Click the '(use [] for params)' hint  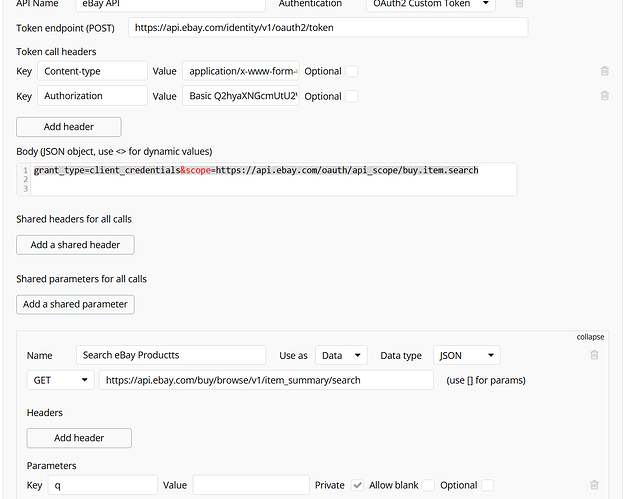[x=486, y=380]
